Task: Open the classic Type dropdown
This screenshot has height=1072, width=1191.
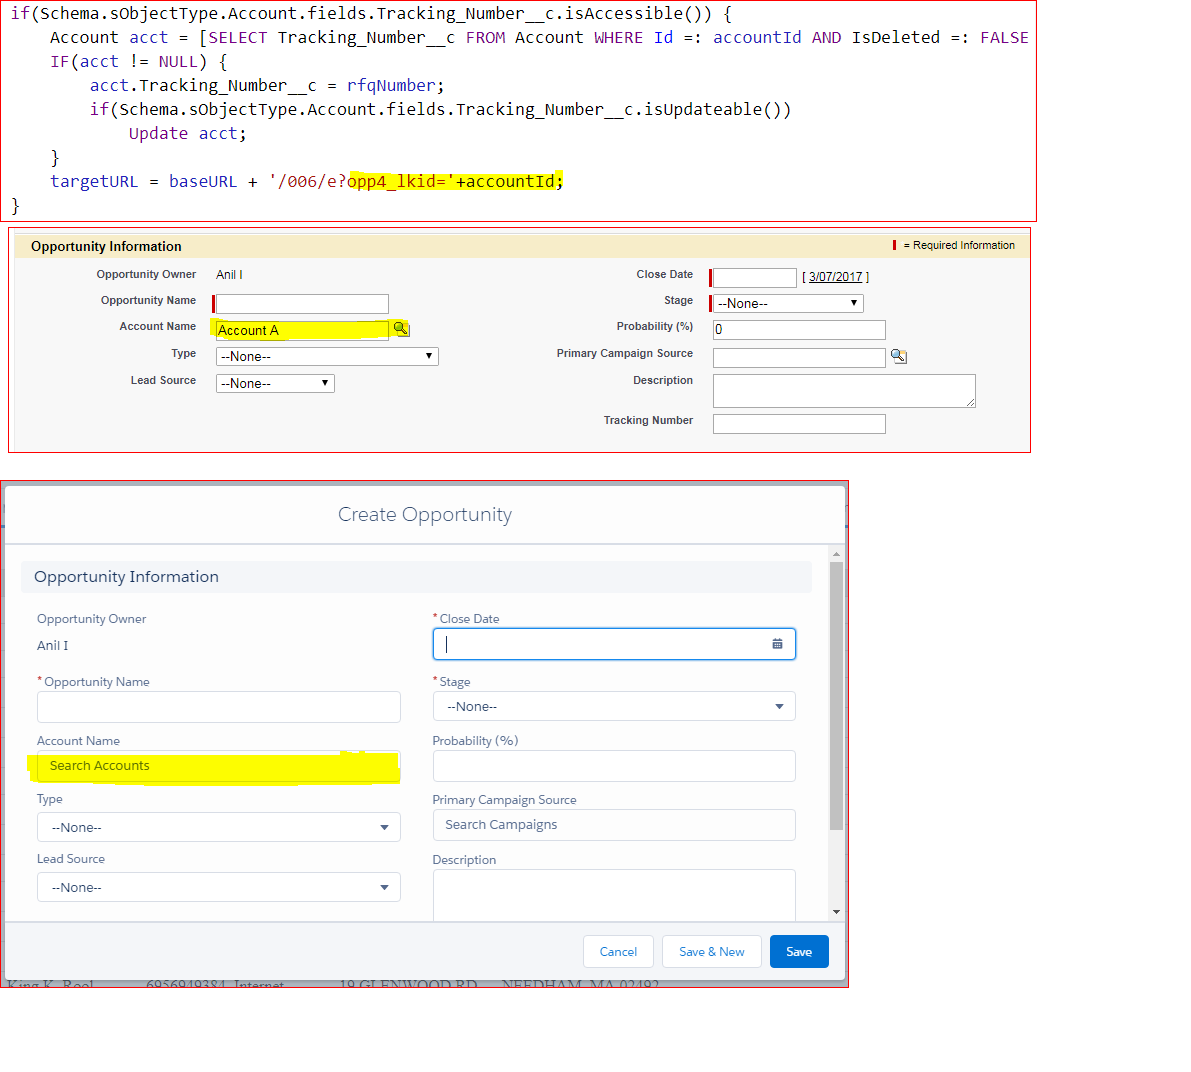Action: click(327, 356)
